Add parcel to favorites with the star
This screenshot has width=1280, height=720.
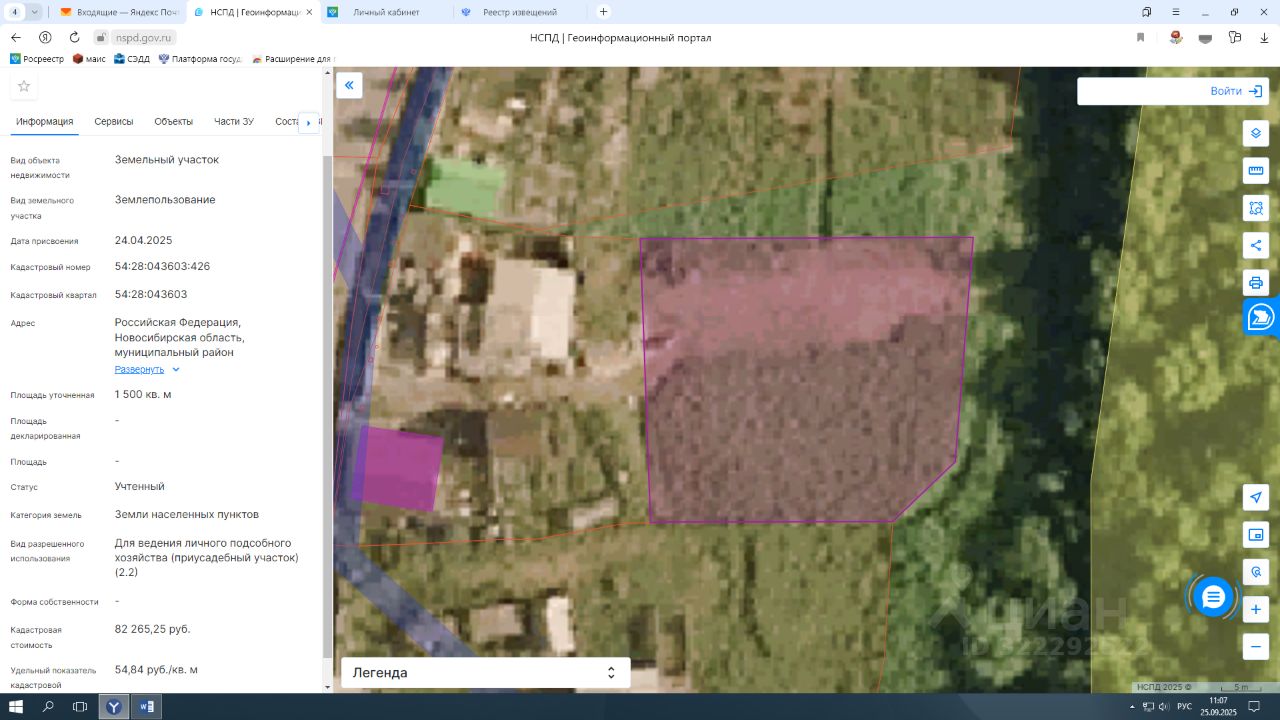(24, 87)
